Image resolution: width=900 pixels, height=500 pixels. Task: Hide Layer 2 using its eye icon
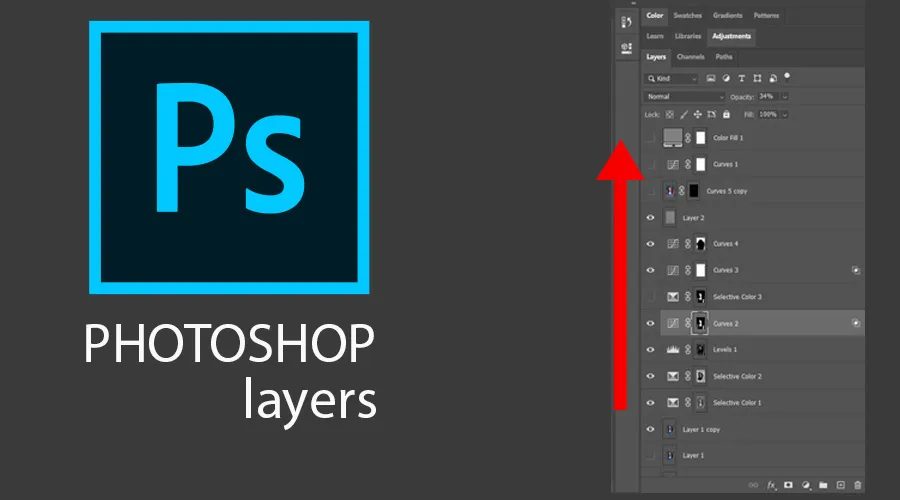point(650,218)
